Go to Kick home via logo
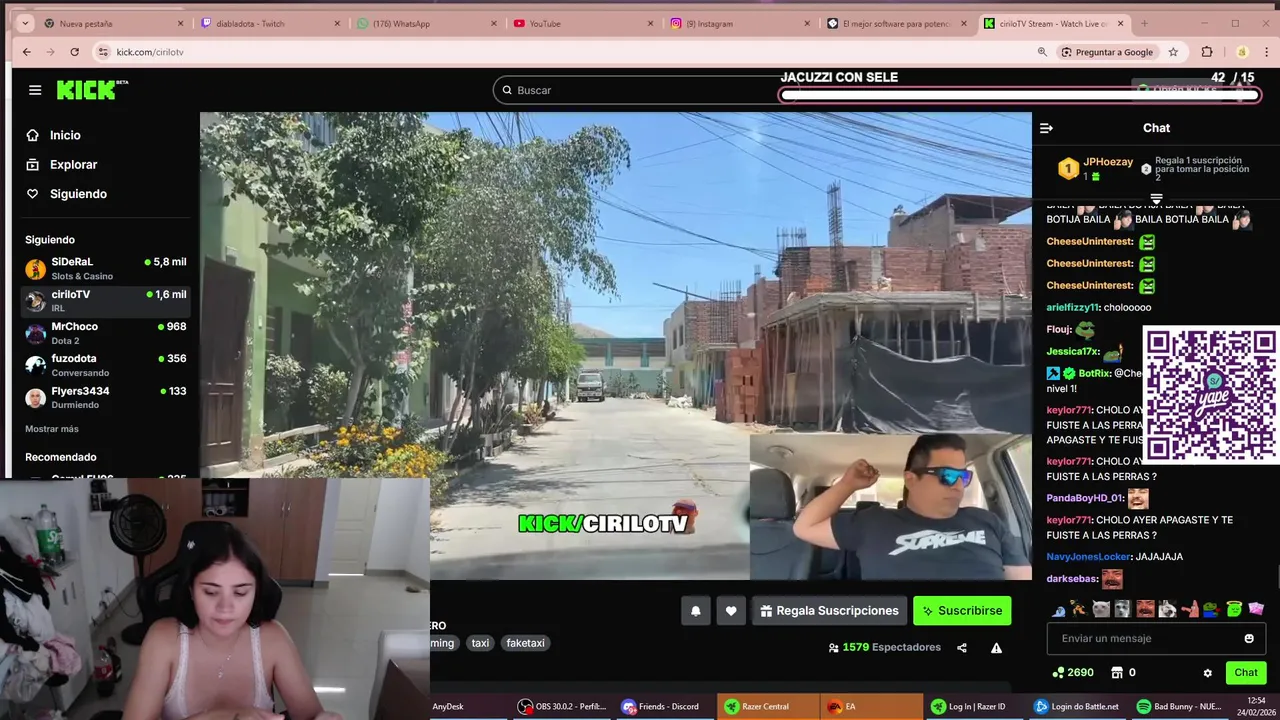 [92, 90]
